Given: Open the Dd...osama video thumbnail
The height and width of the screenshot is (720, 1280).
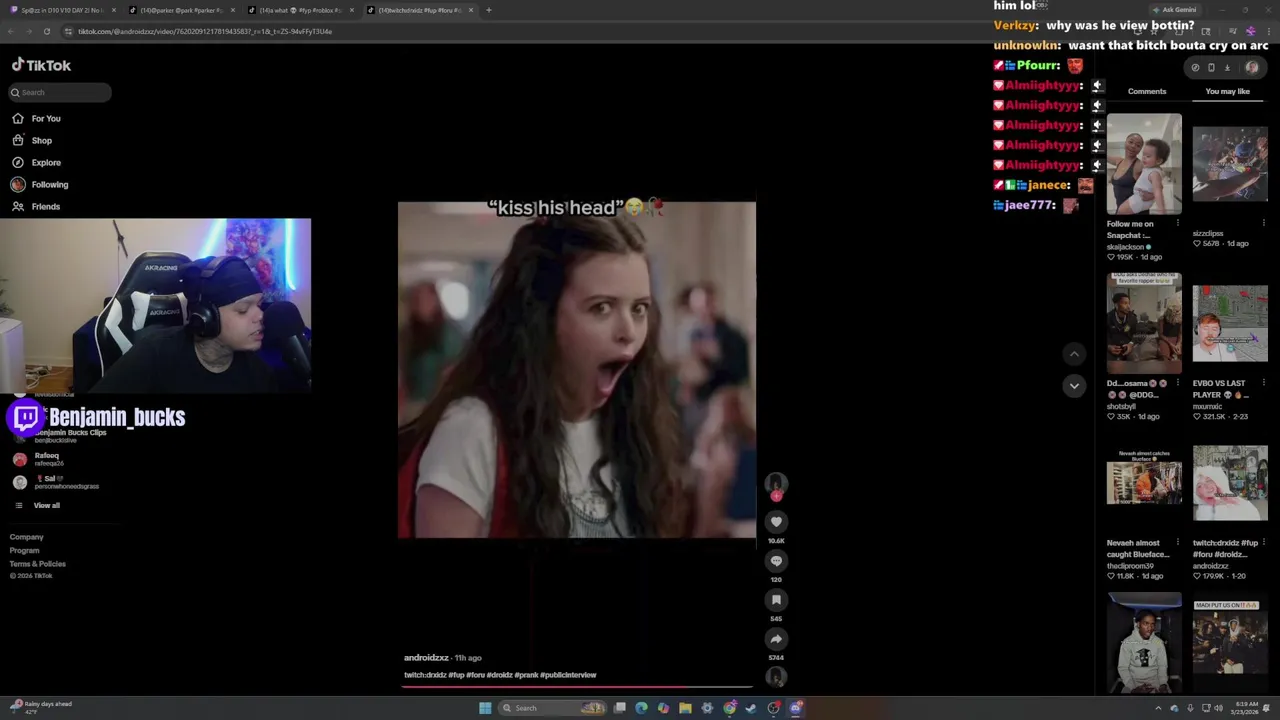Looking at the screenshot, I should click(1144, 323).
